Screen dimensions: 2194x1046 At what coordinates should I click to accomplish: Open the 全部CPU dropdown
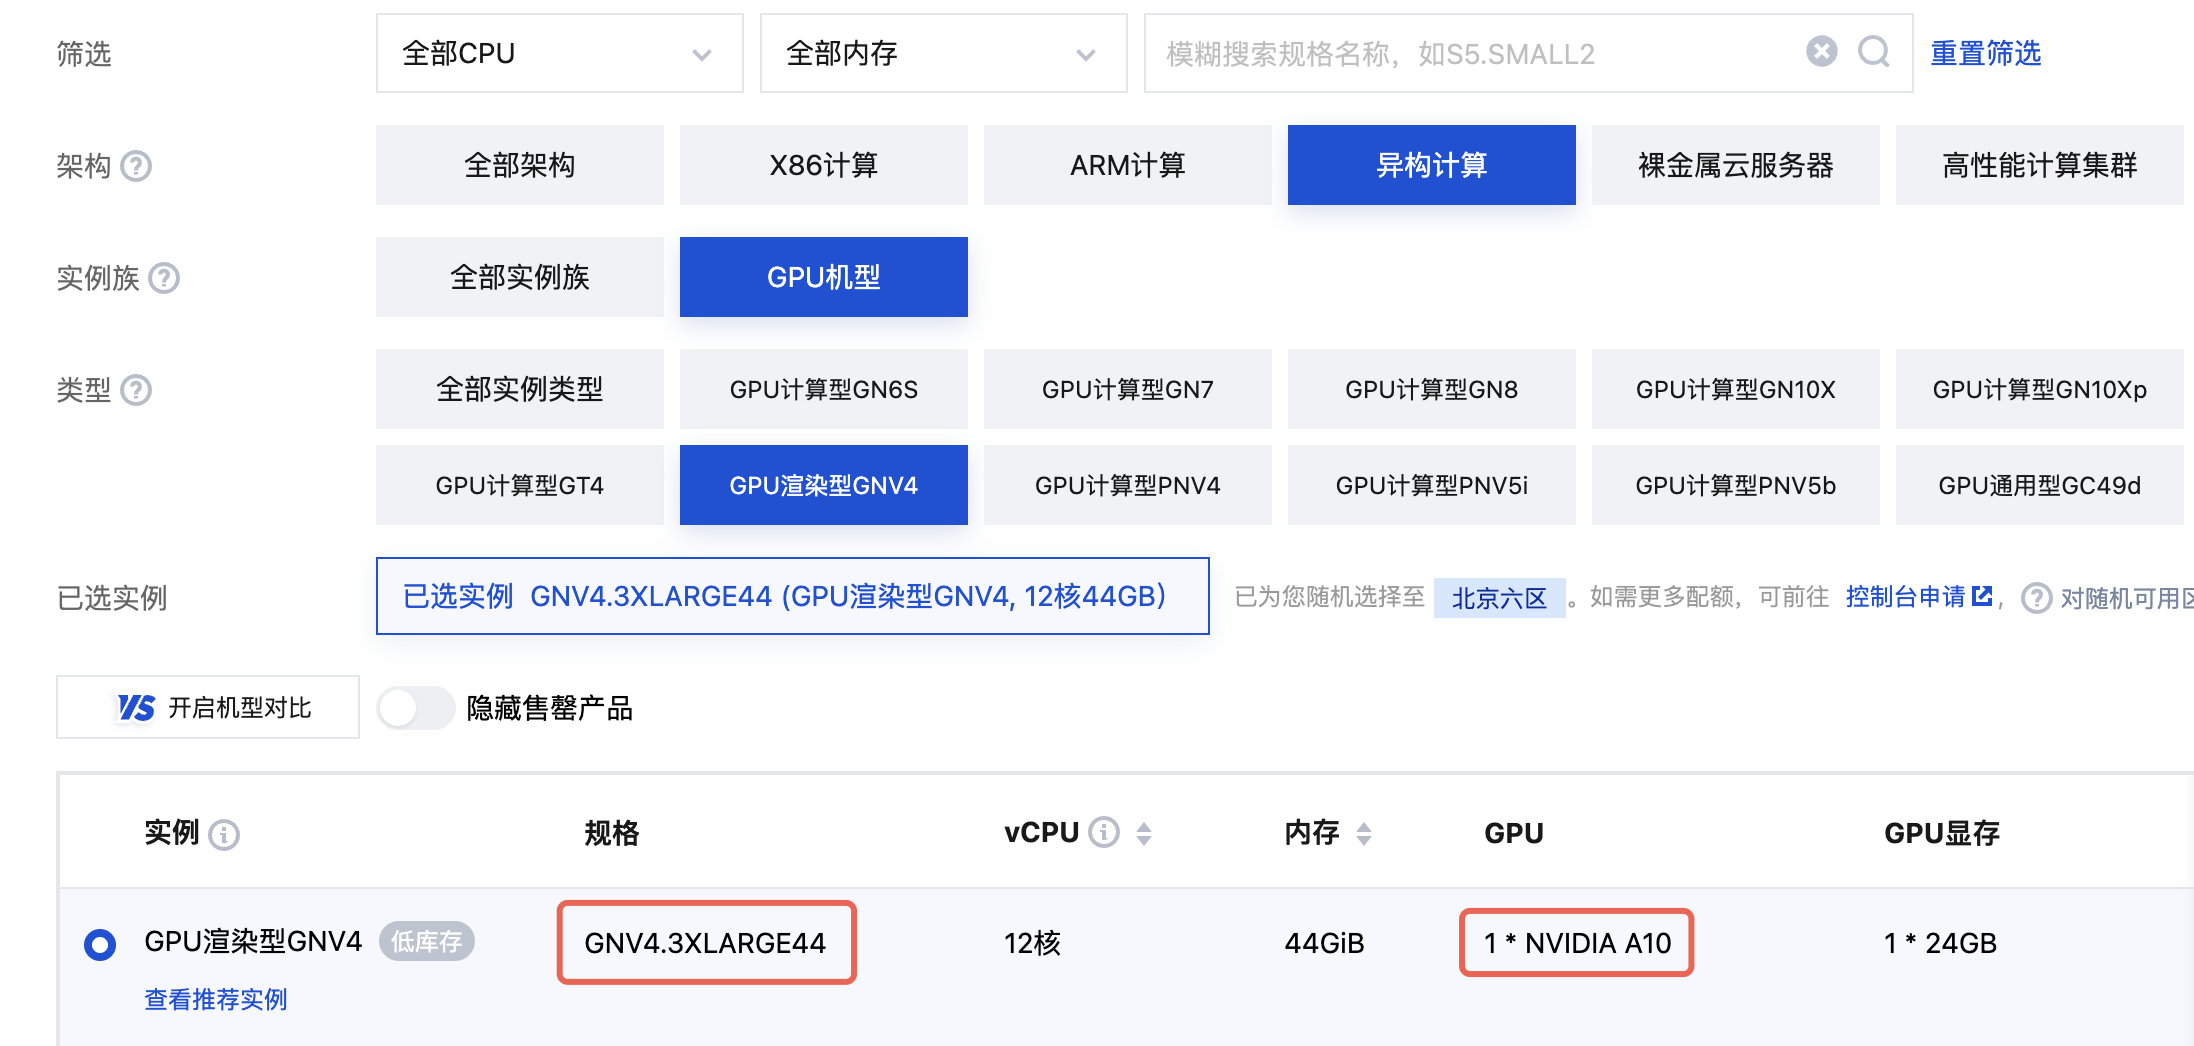coord(559,53)
